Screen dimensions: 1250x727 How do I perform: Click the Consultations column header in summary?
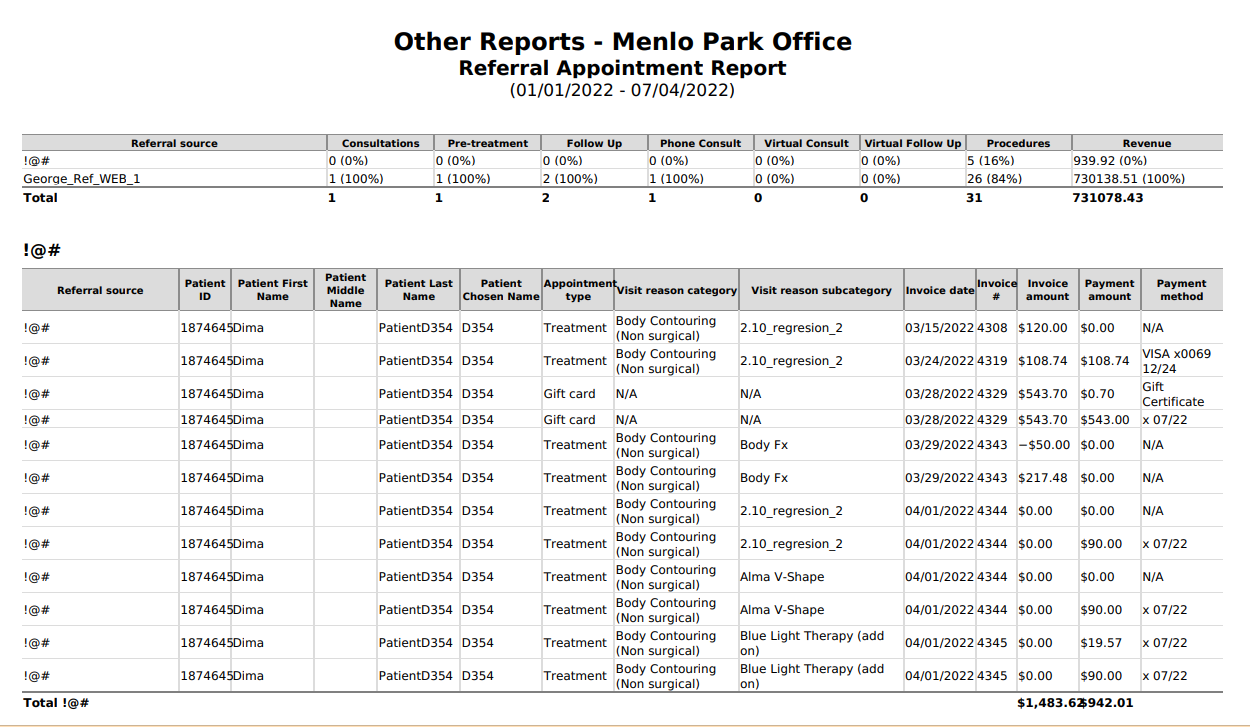[380, 143]
